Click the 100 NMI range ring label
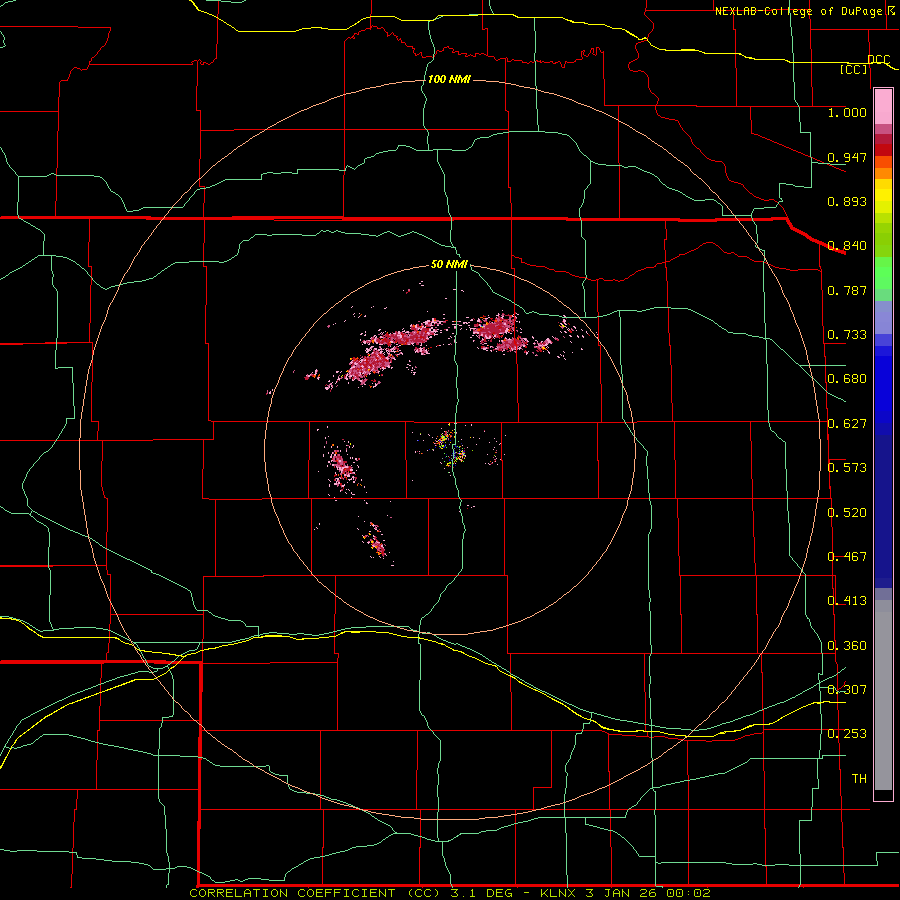Viewport: 900px width, 900px height. click(x=449, y=79)
